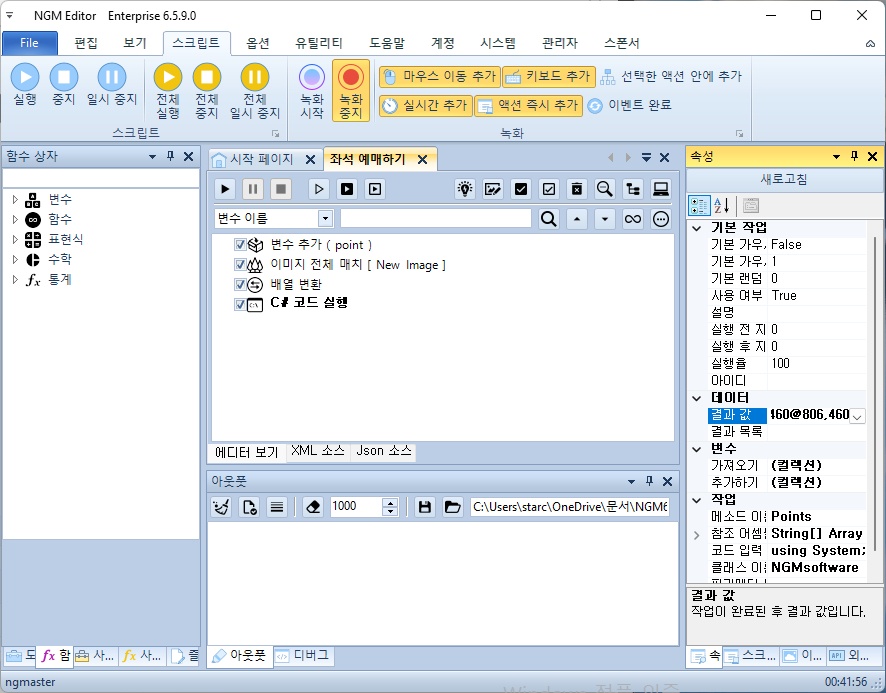Click the editor play button
The width and height of the screenshot is (886, 693).
(225, 189)
